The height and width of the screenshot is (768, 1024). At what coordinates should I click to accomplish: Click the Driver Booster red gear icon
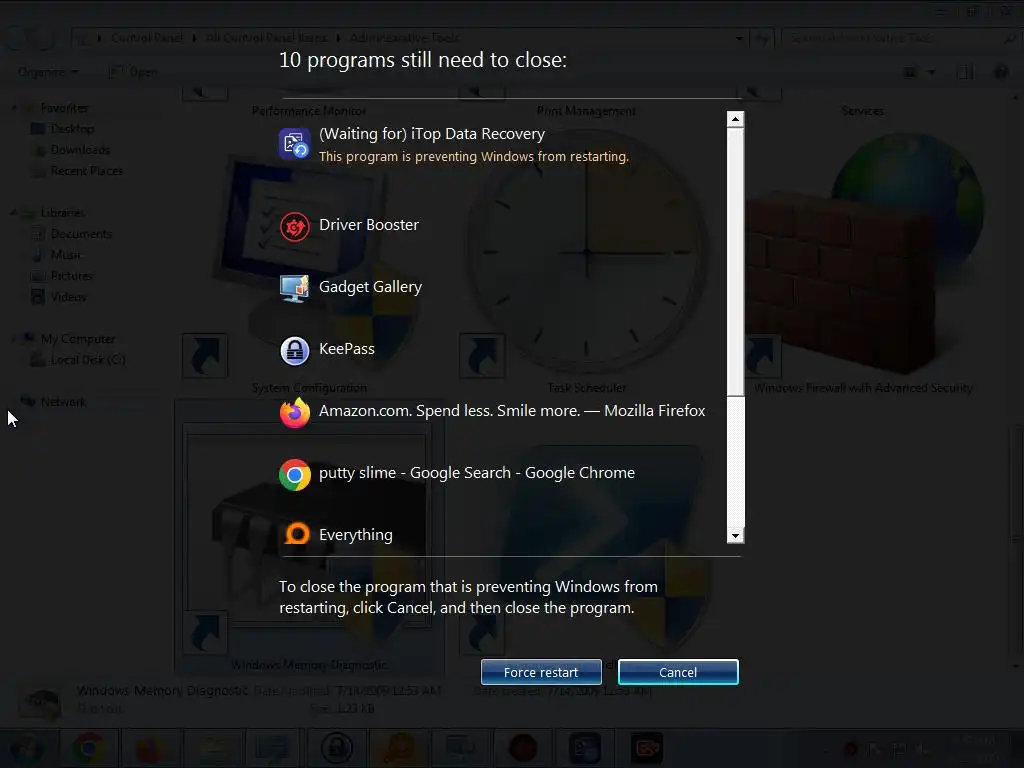tap(295, 227)
